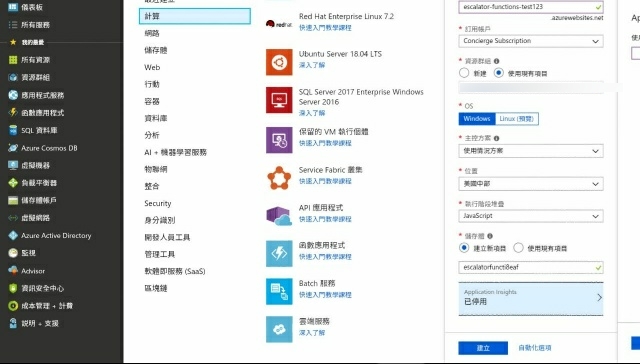Screen dimensions: 640x364
Task: Open the 虛擬網路 icon
Action: [13, 218]
